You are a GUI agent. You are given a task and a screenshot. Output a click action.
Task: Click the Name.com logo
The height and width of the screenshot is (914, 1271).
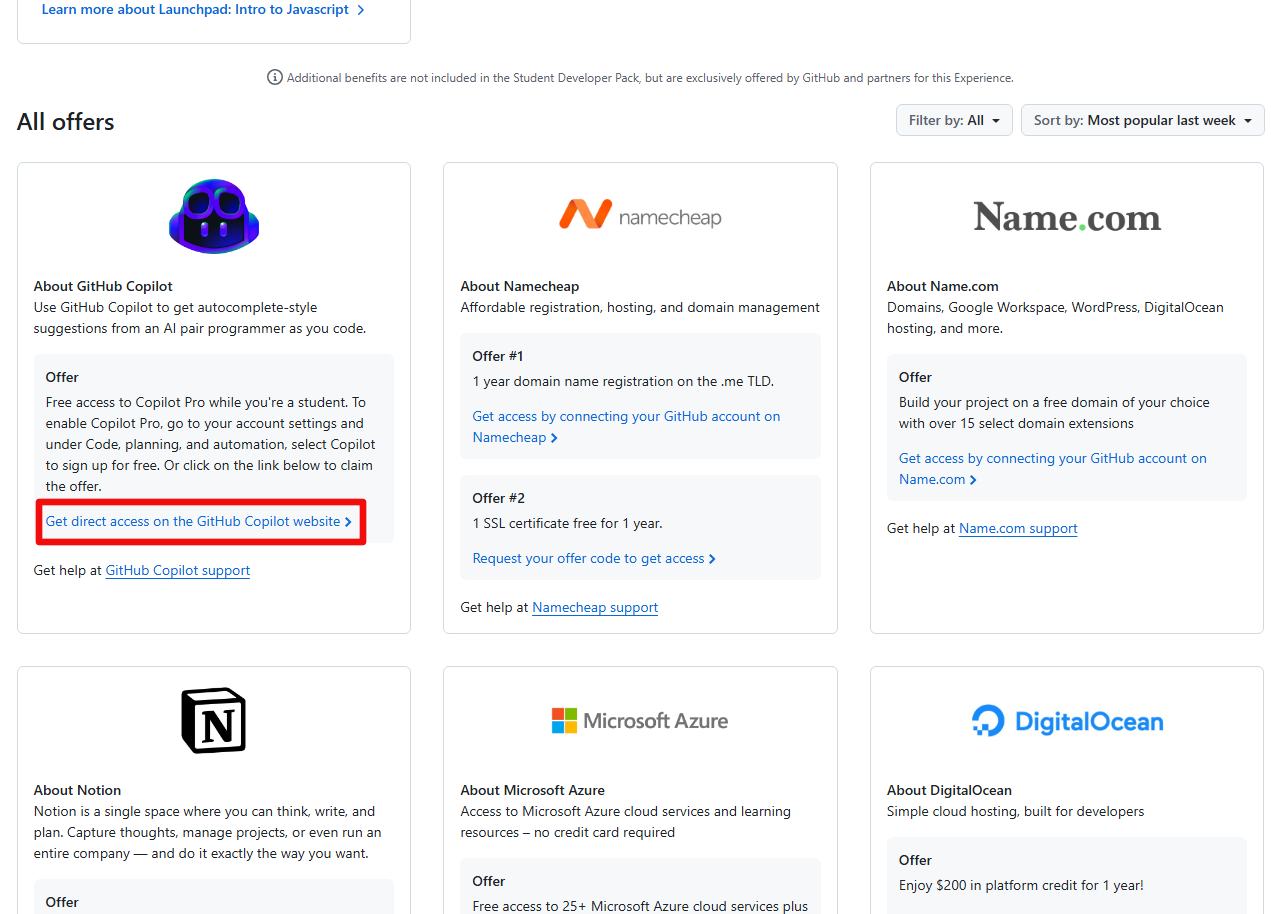point(1067,217)
